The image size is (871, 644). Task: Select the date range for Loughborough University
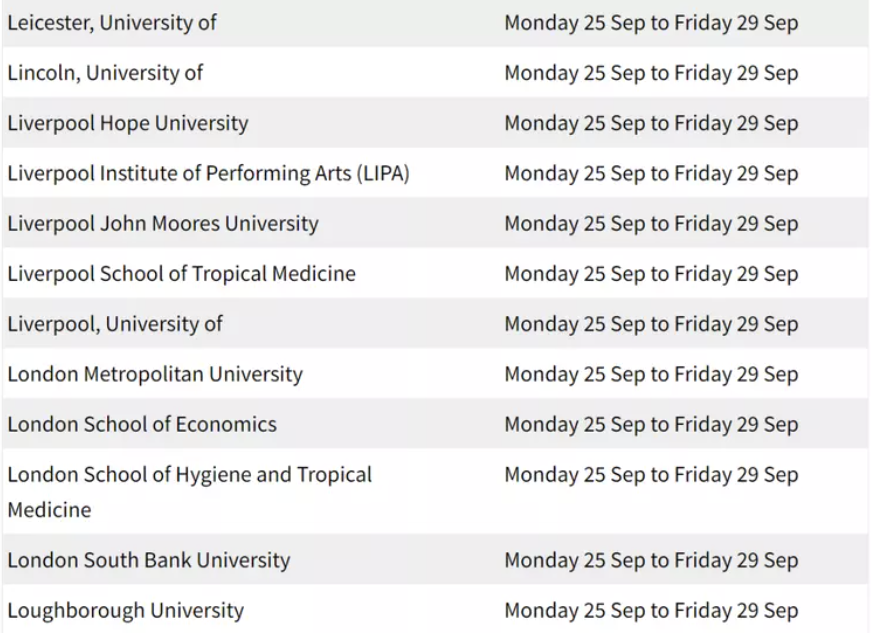(x=651, y=610)
